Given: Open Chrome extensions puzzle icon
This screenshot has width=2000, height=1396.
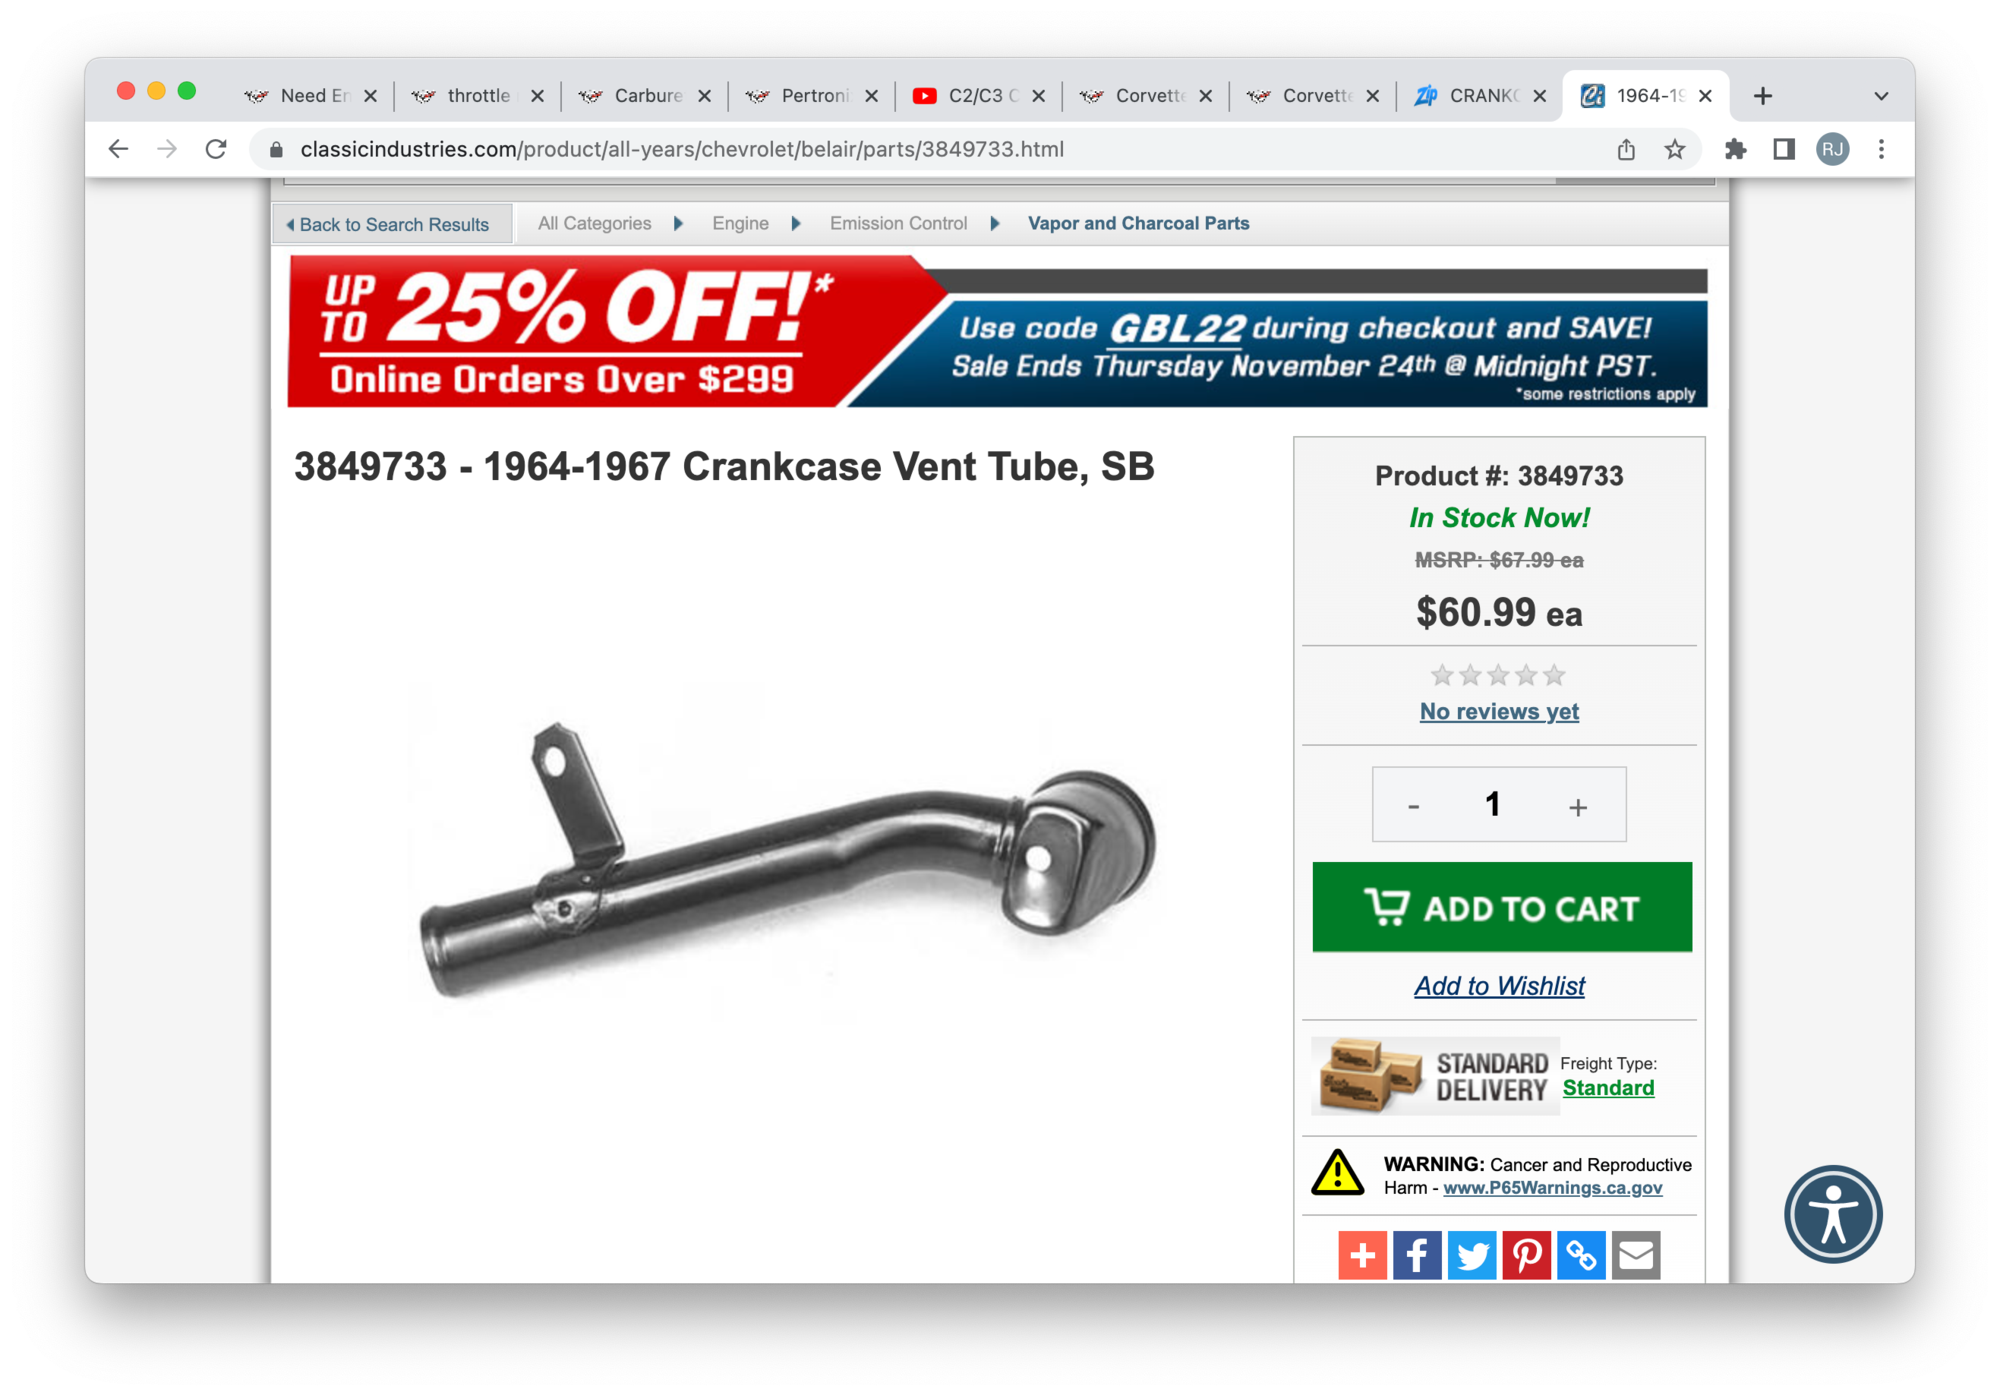Looking at the screenshot, I should (x=1735, y=150).
